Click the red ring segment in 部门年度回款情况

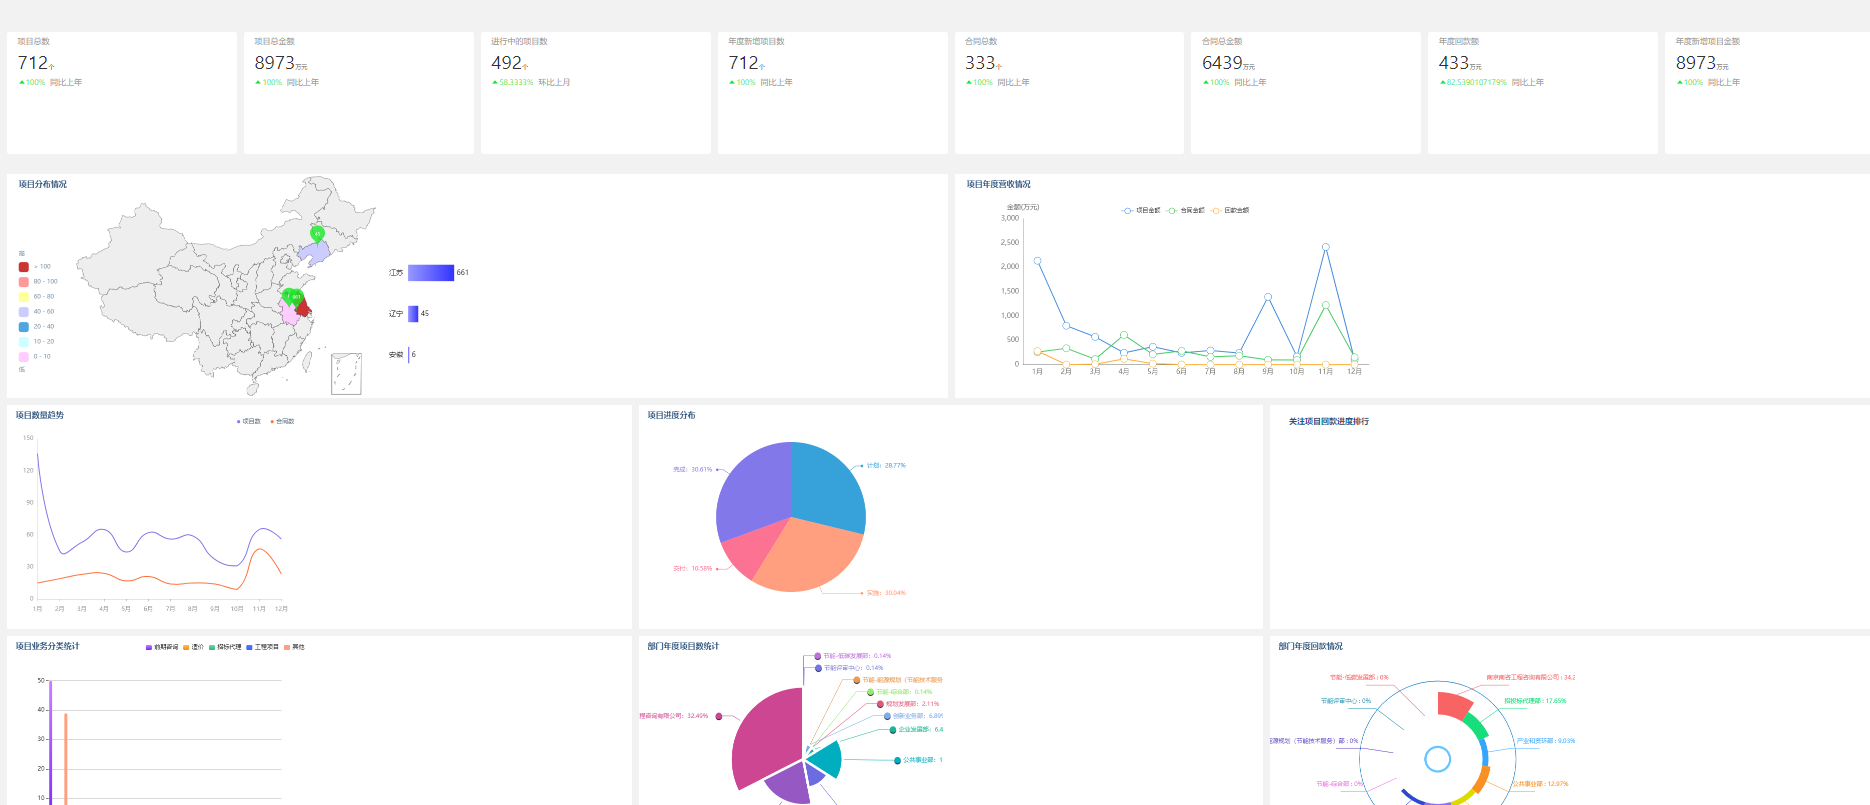[x=1454, y=704]
